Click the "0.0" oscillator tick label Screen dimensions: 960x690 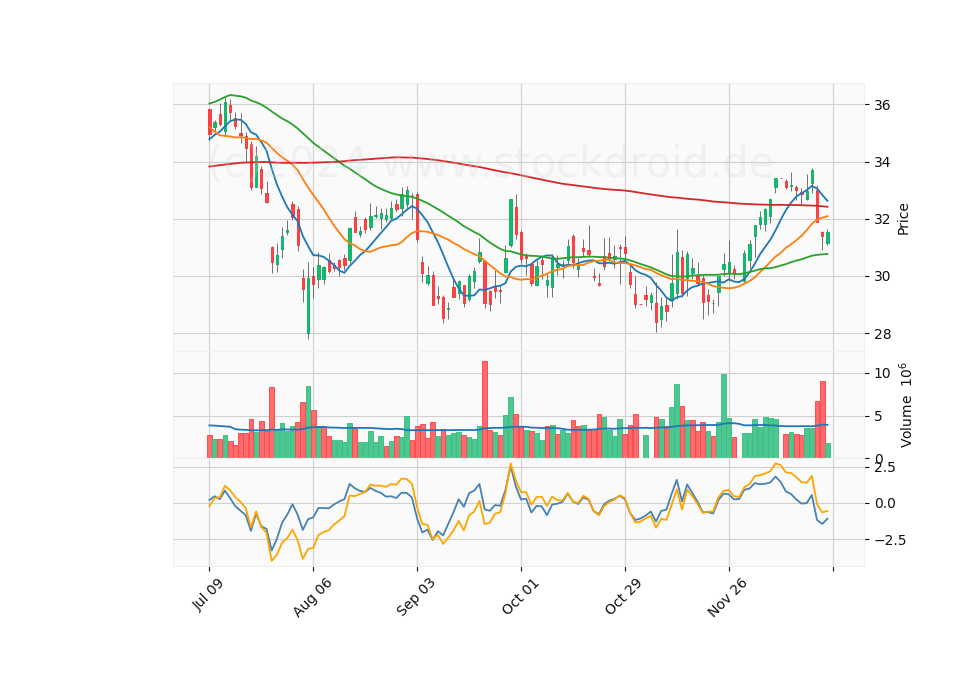(885, 503)
